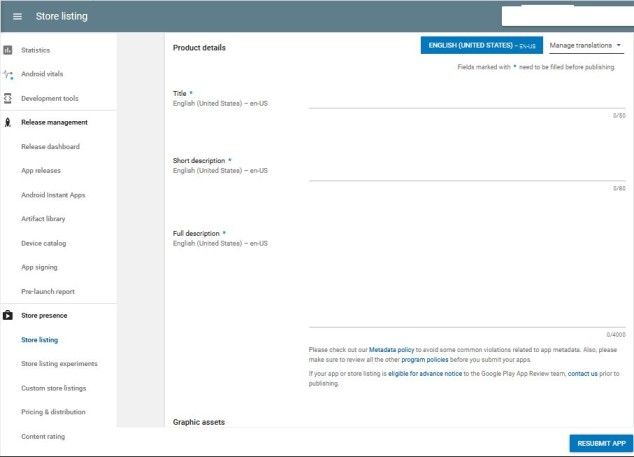This screenshot has width=634, height=457.
Task: Click into the Title input field
Action: tap(467, 100)
